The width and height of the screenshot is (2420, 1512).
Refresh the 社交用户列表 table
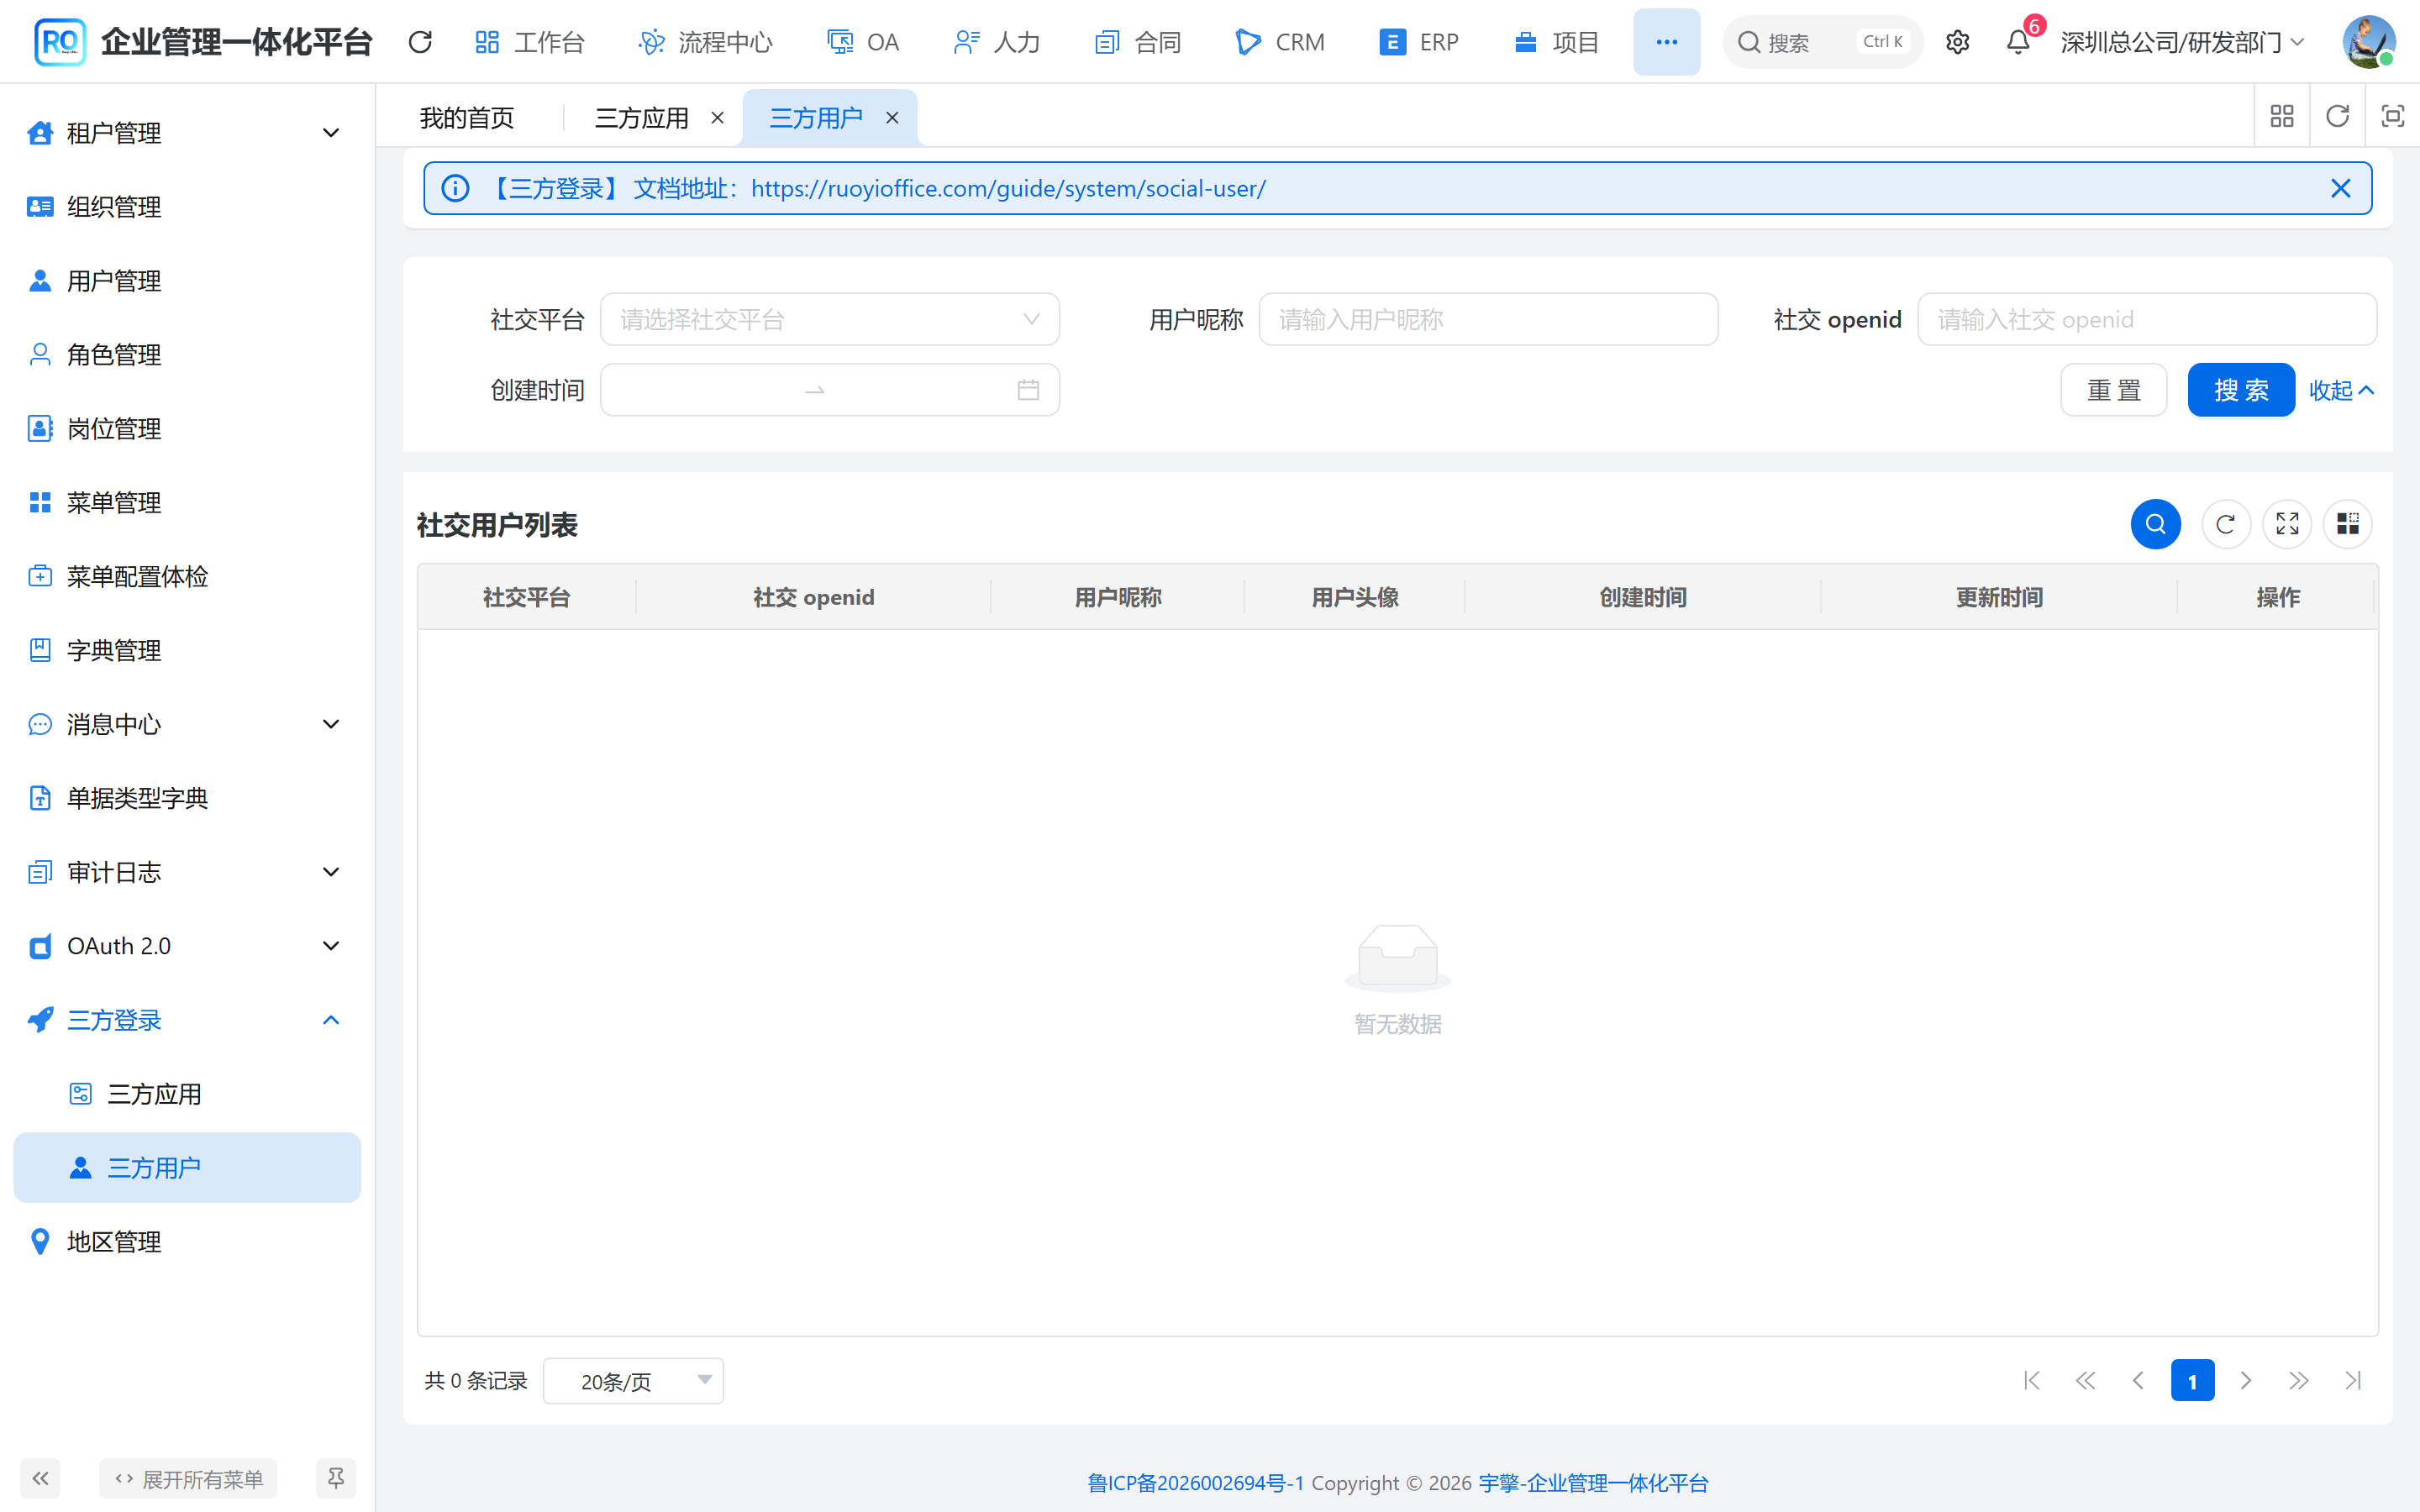pos(2225,524)
